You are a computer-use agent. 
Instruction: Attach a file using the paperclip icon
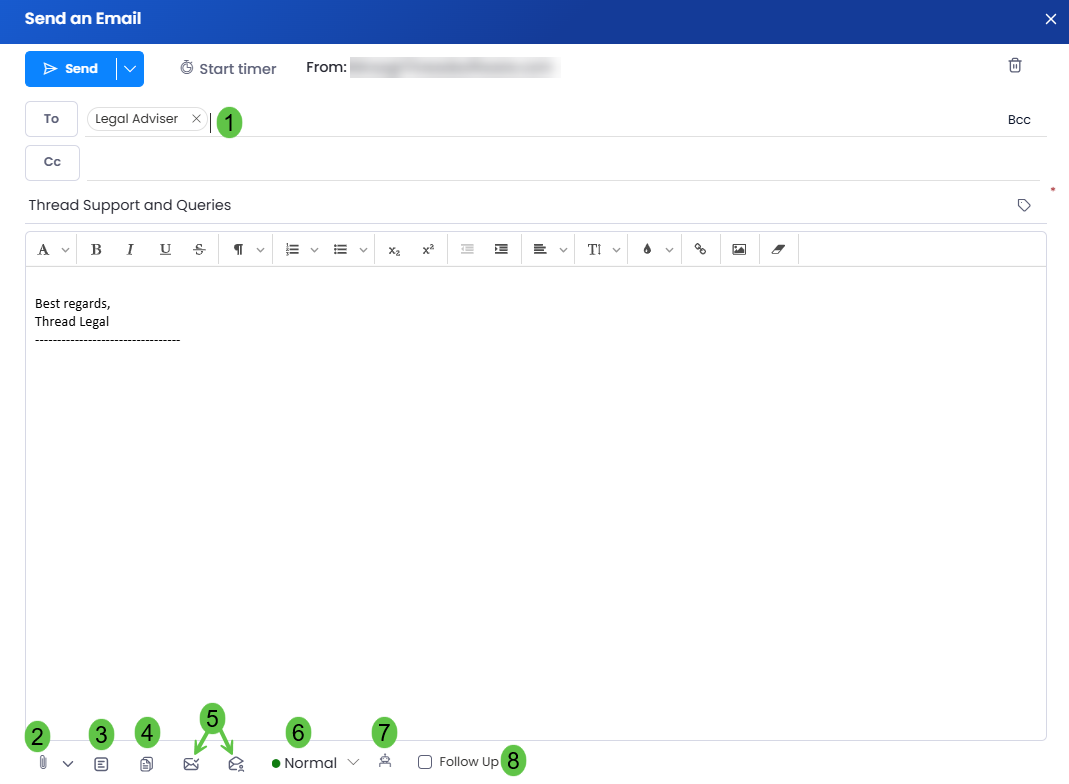(x=43, y=763)
